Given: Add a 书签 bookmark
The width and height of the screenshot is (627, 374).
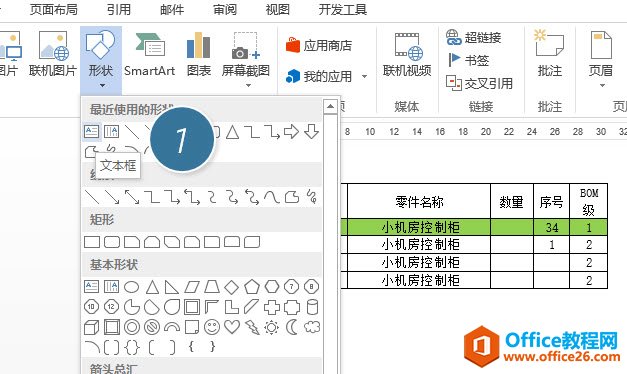Looking at the screenshot, I should click(468, 60).
